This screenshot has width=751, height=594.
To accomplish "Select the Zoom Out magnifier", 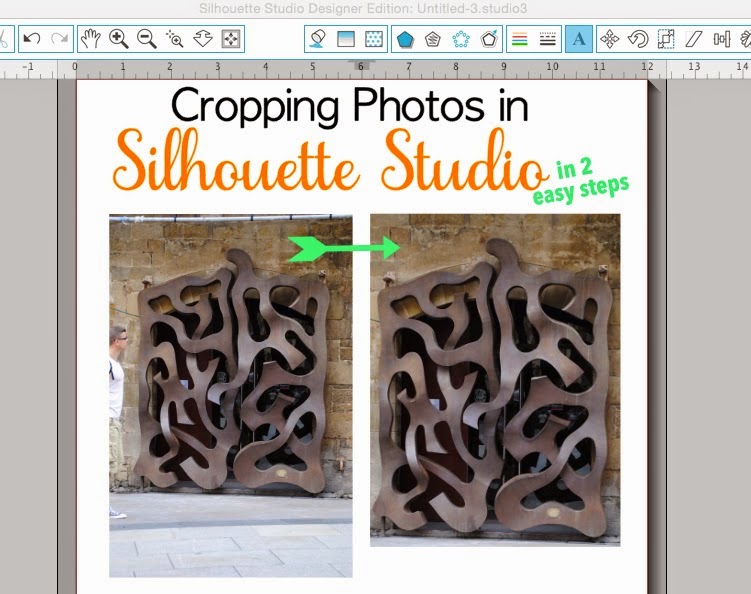I will [x=147, y=38].
